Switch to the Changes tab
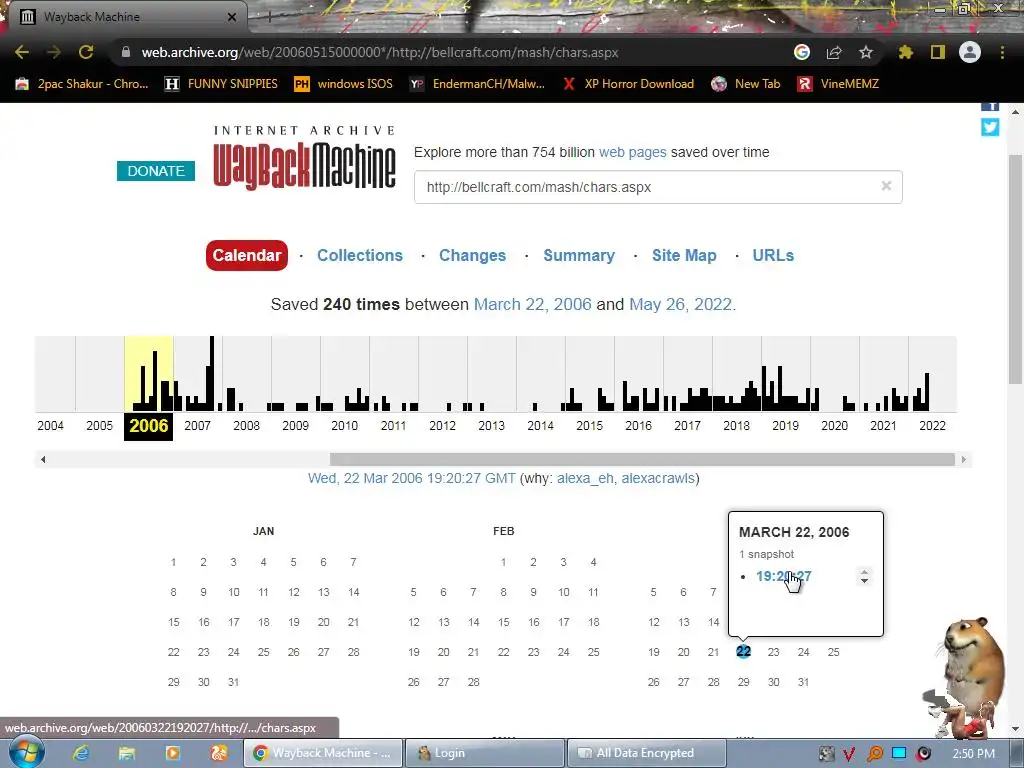The width and height of the screenshot is (1024, 768). 472,255
